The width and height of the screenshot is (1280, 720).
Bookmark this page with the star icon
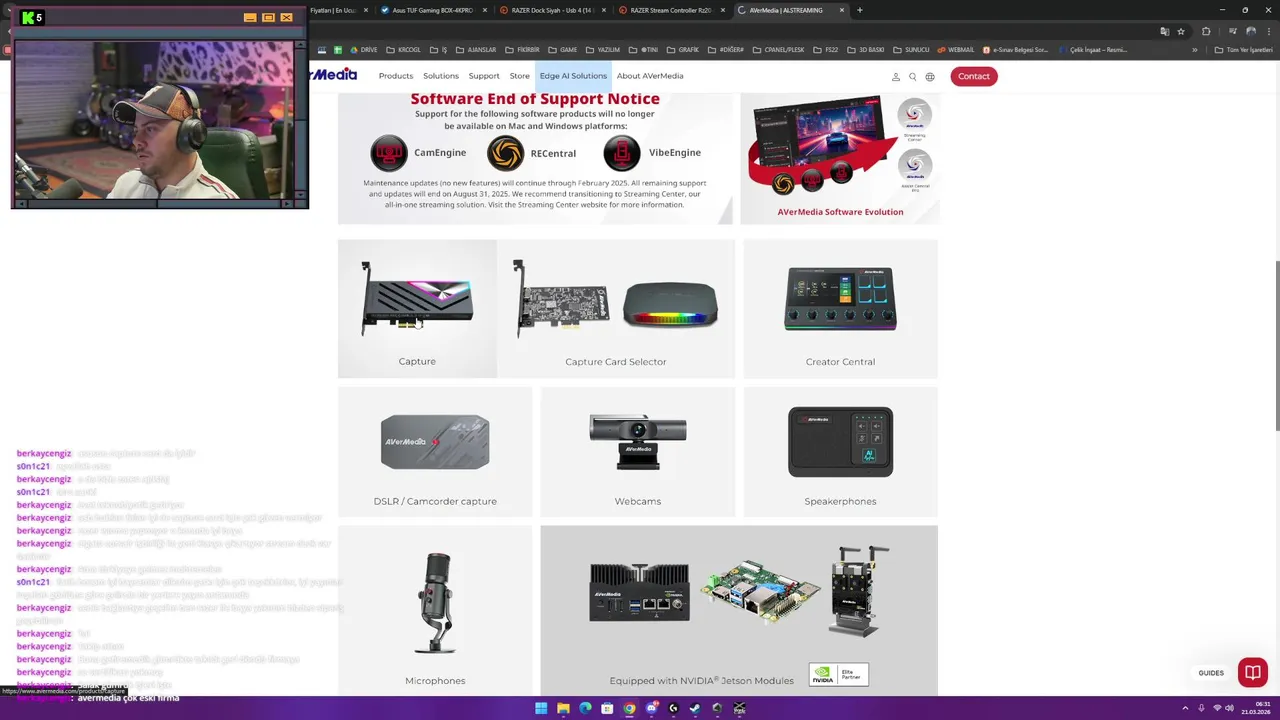pos(1180,31)
